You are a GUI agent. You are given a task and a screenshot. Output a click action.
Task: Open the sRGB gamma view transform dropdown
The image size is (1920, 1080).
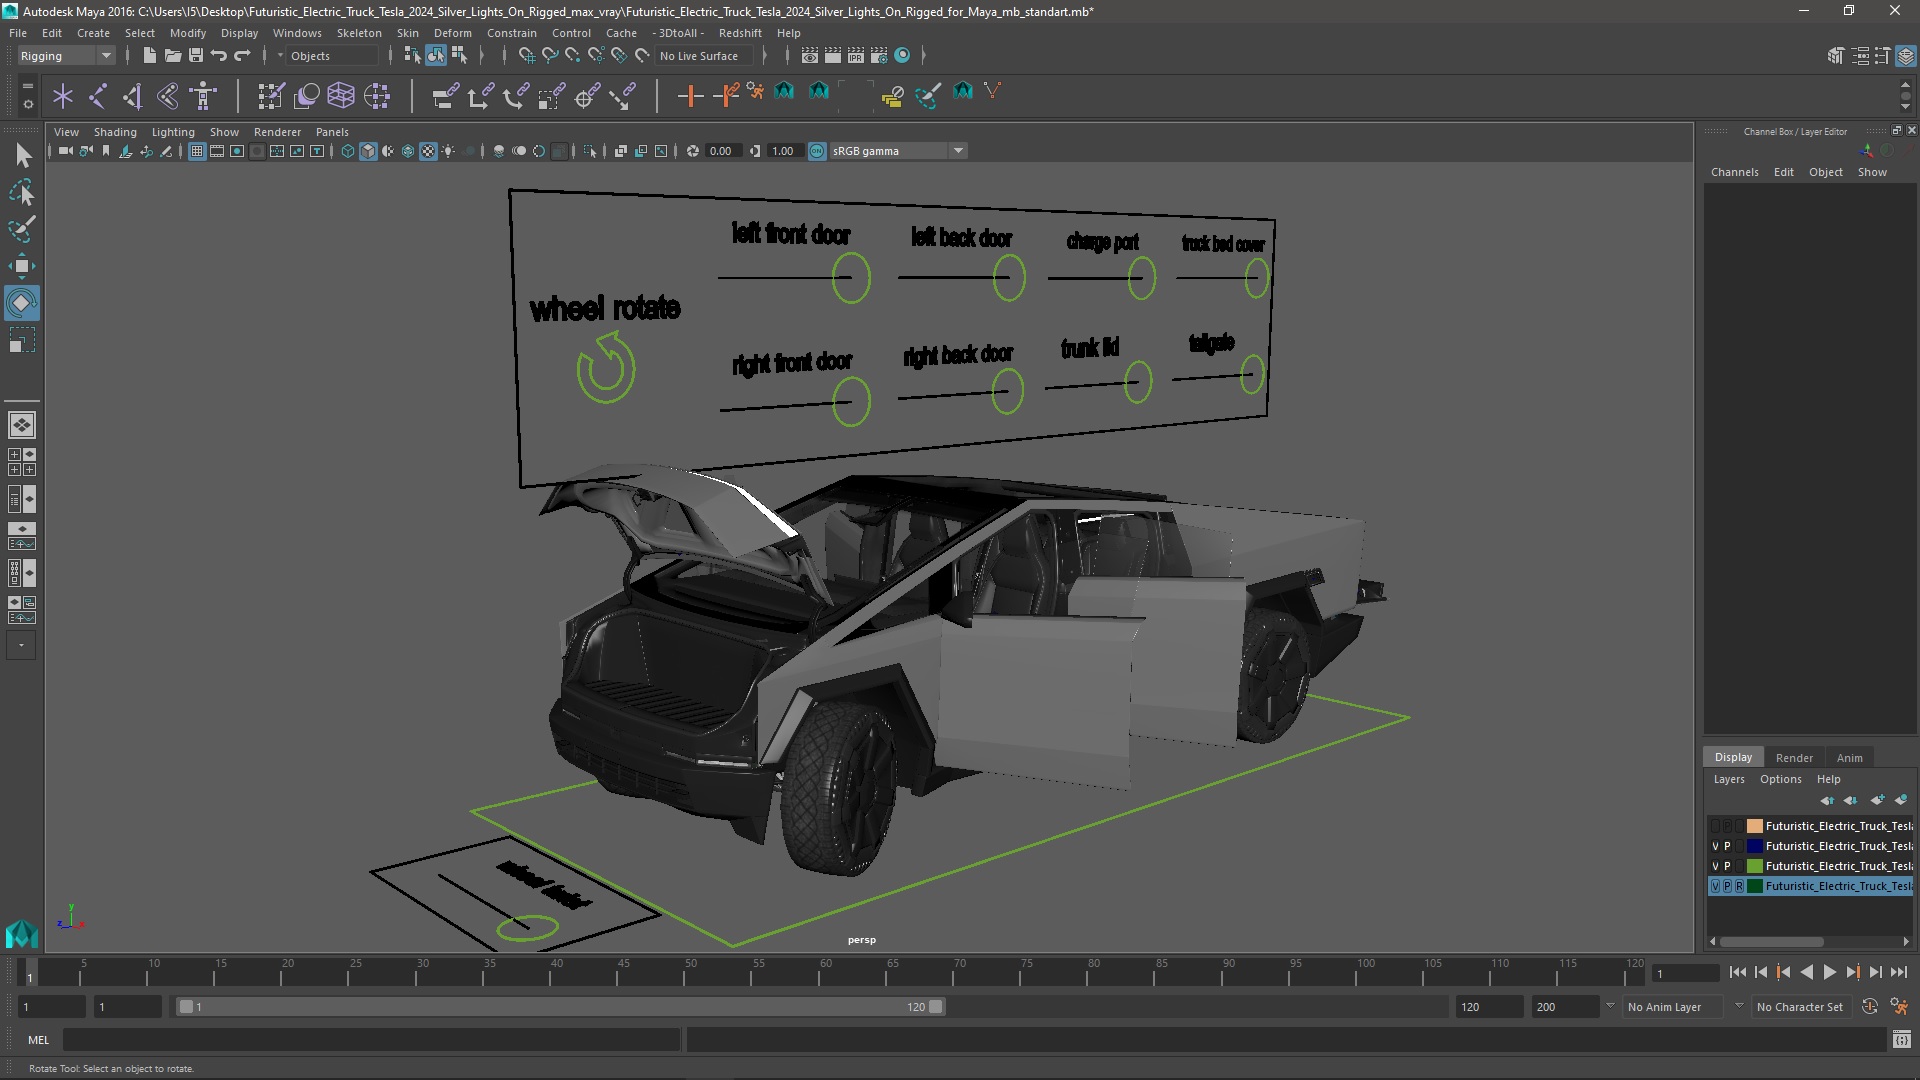(898, 151)
